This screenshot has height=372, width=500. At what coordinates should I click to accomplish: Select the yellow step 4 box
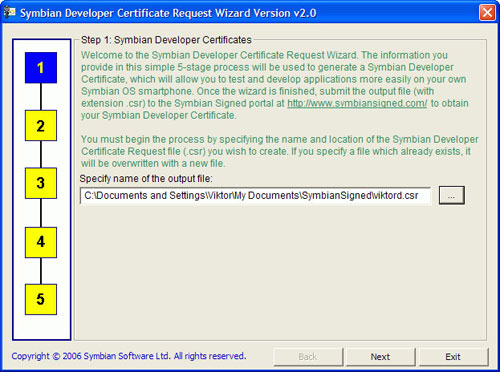pyautogui.click(x=41, y=242)
